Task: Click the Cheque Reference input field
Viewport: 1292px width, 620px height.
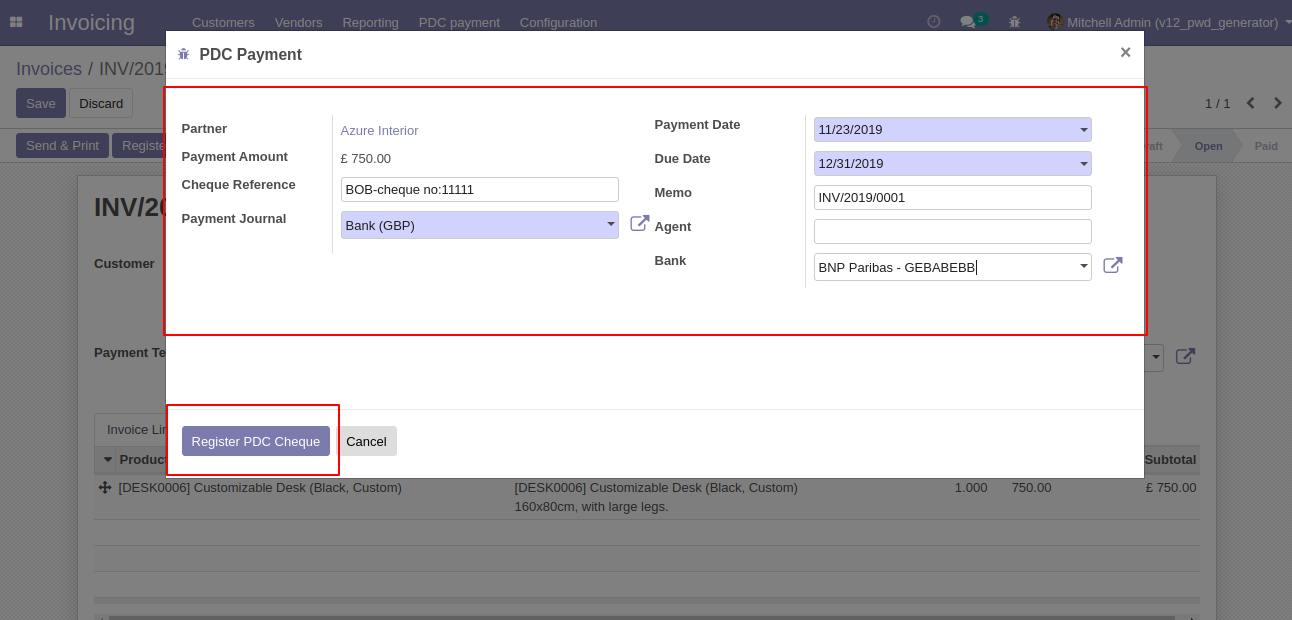Action: click(x=479, y=190)
